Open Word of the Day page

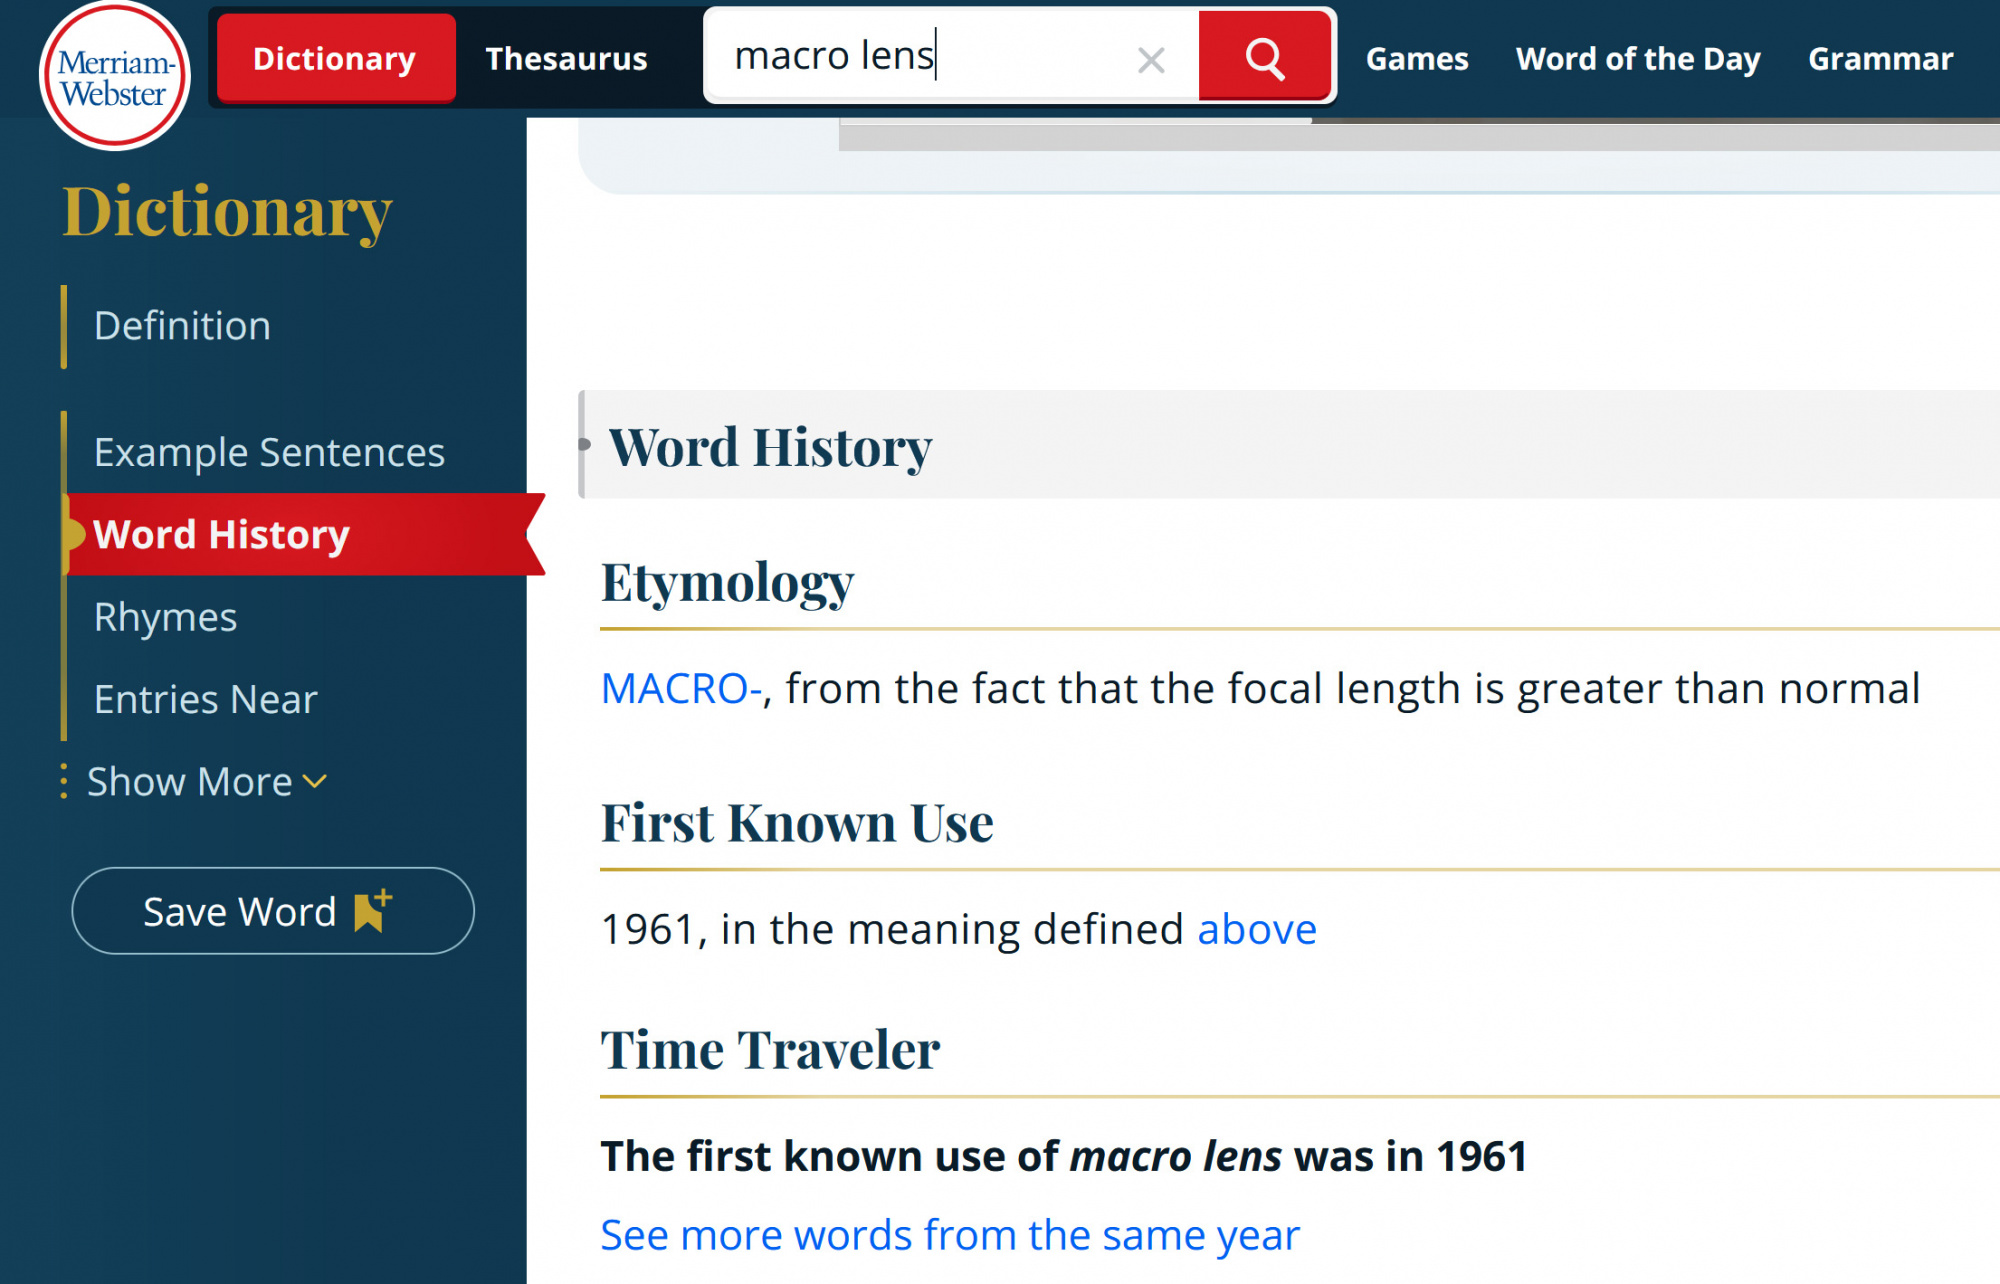click(x=1637, y=58)
